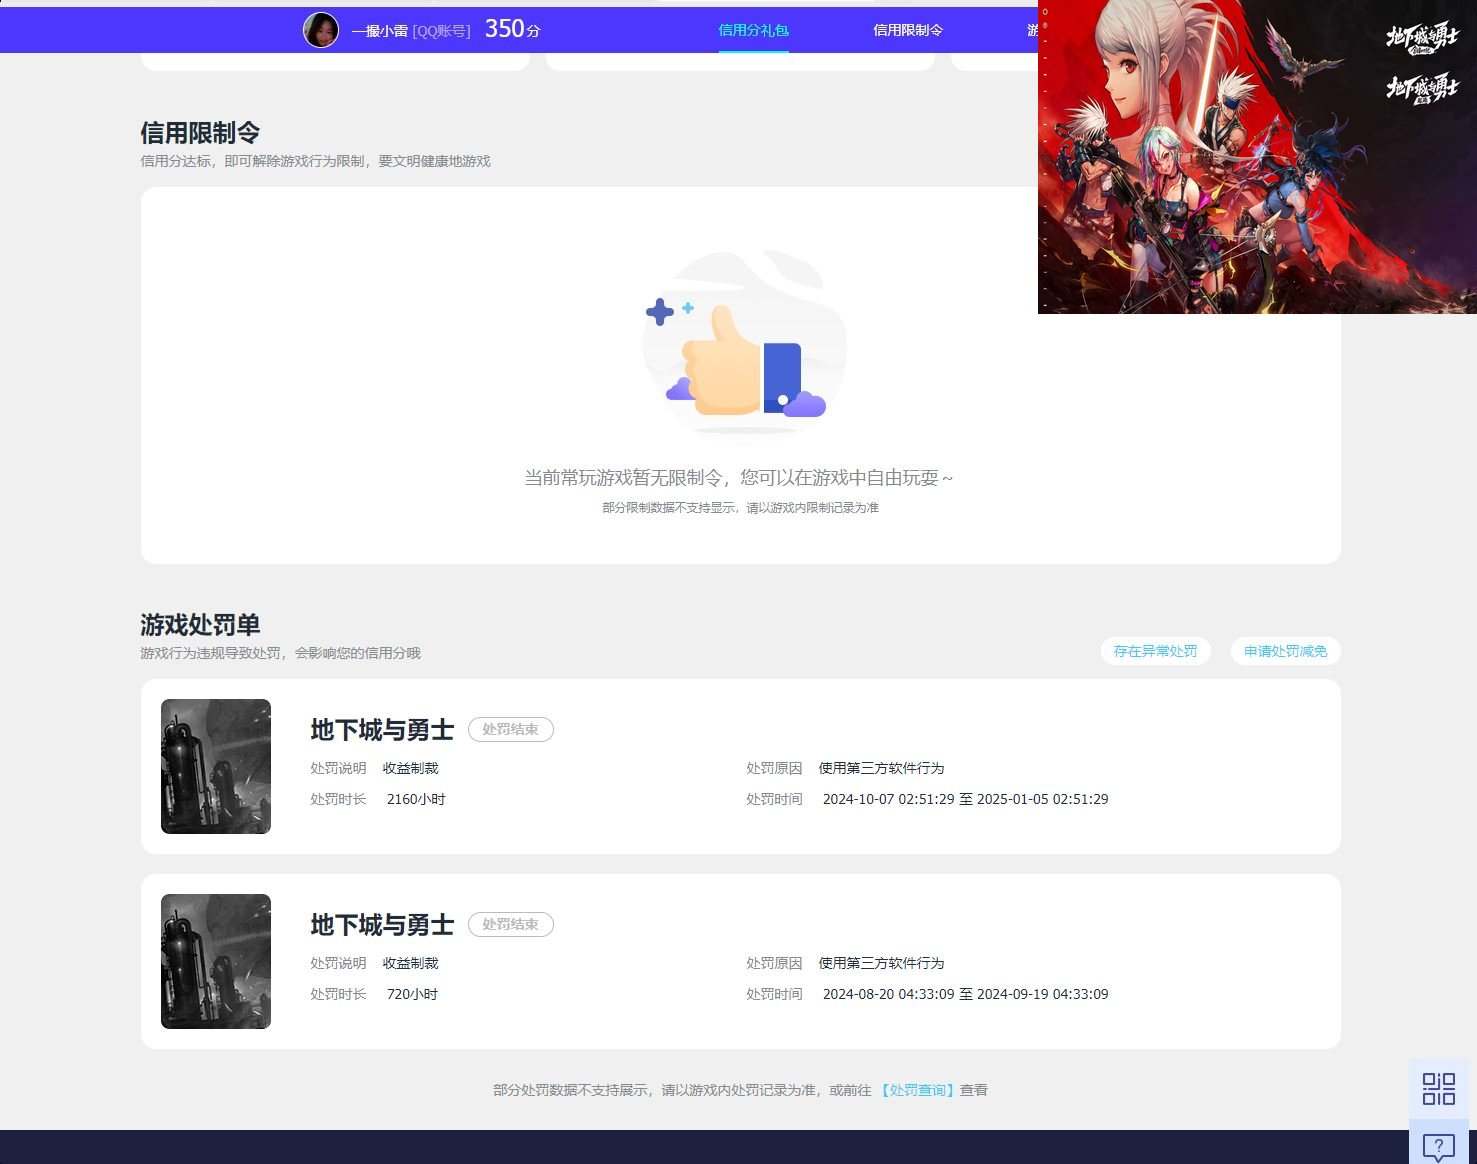Click the username 一撮小雷

[x=379, y=31]
